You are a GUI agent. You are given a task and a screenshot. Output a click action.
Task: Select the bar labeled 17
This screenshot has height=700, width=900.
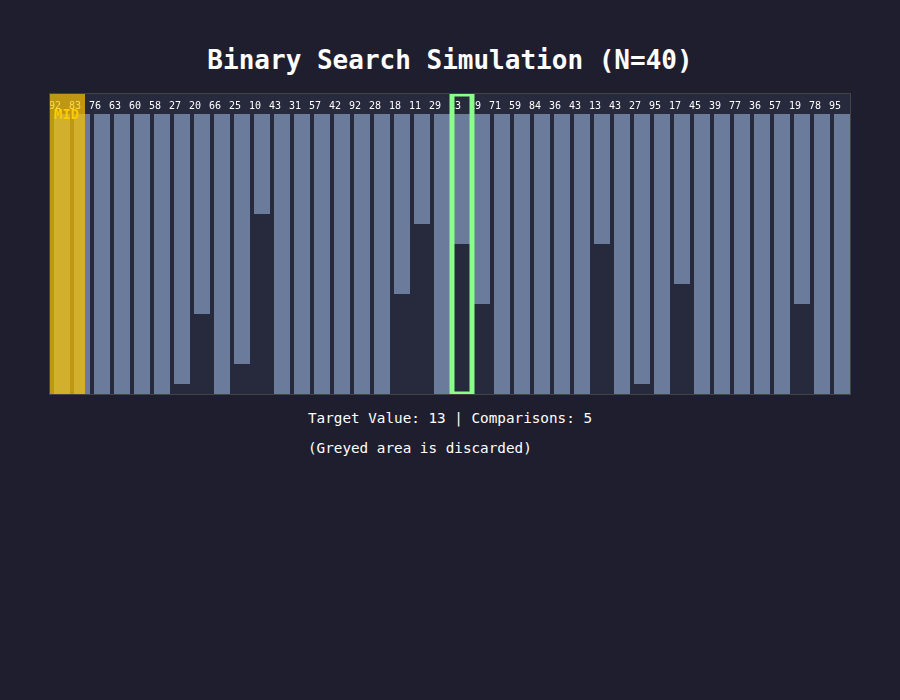coord(682,199)
